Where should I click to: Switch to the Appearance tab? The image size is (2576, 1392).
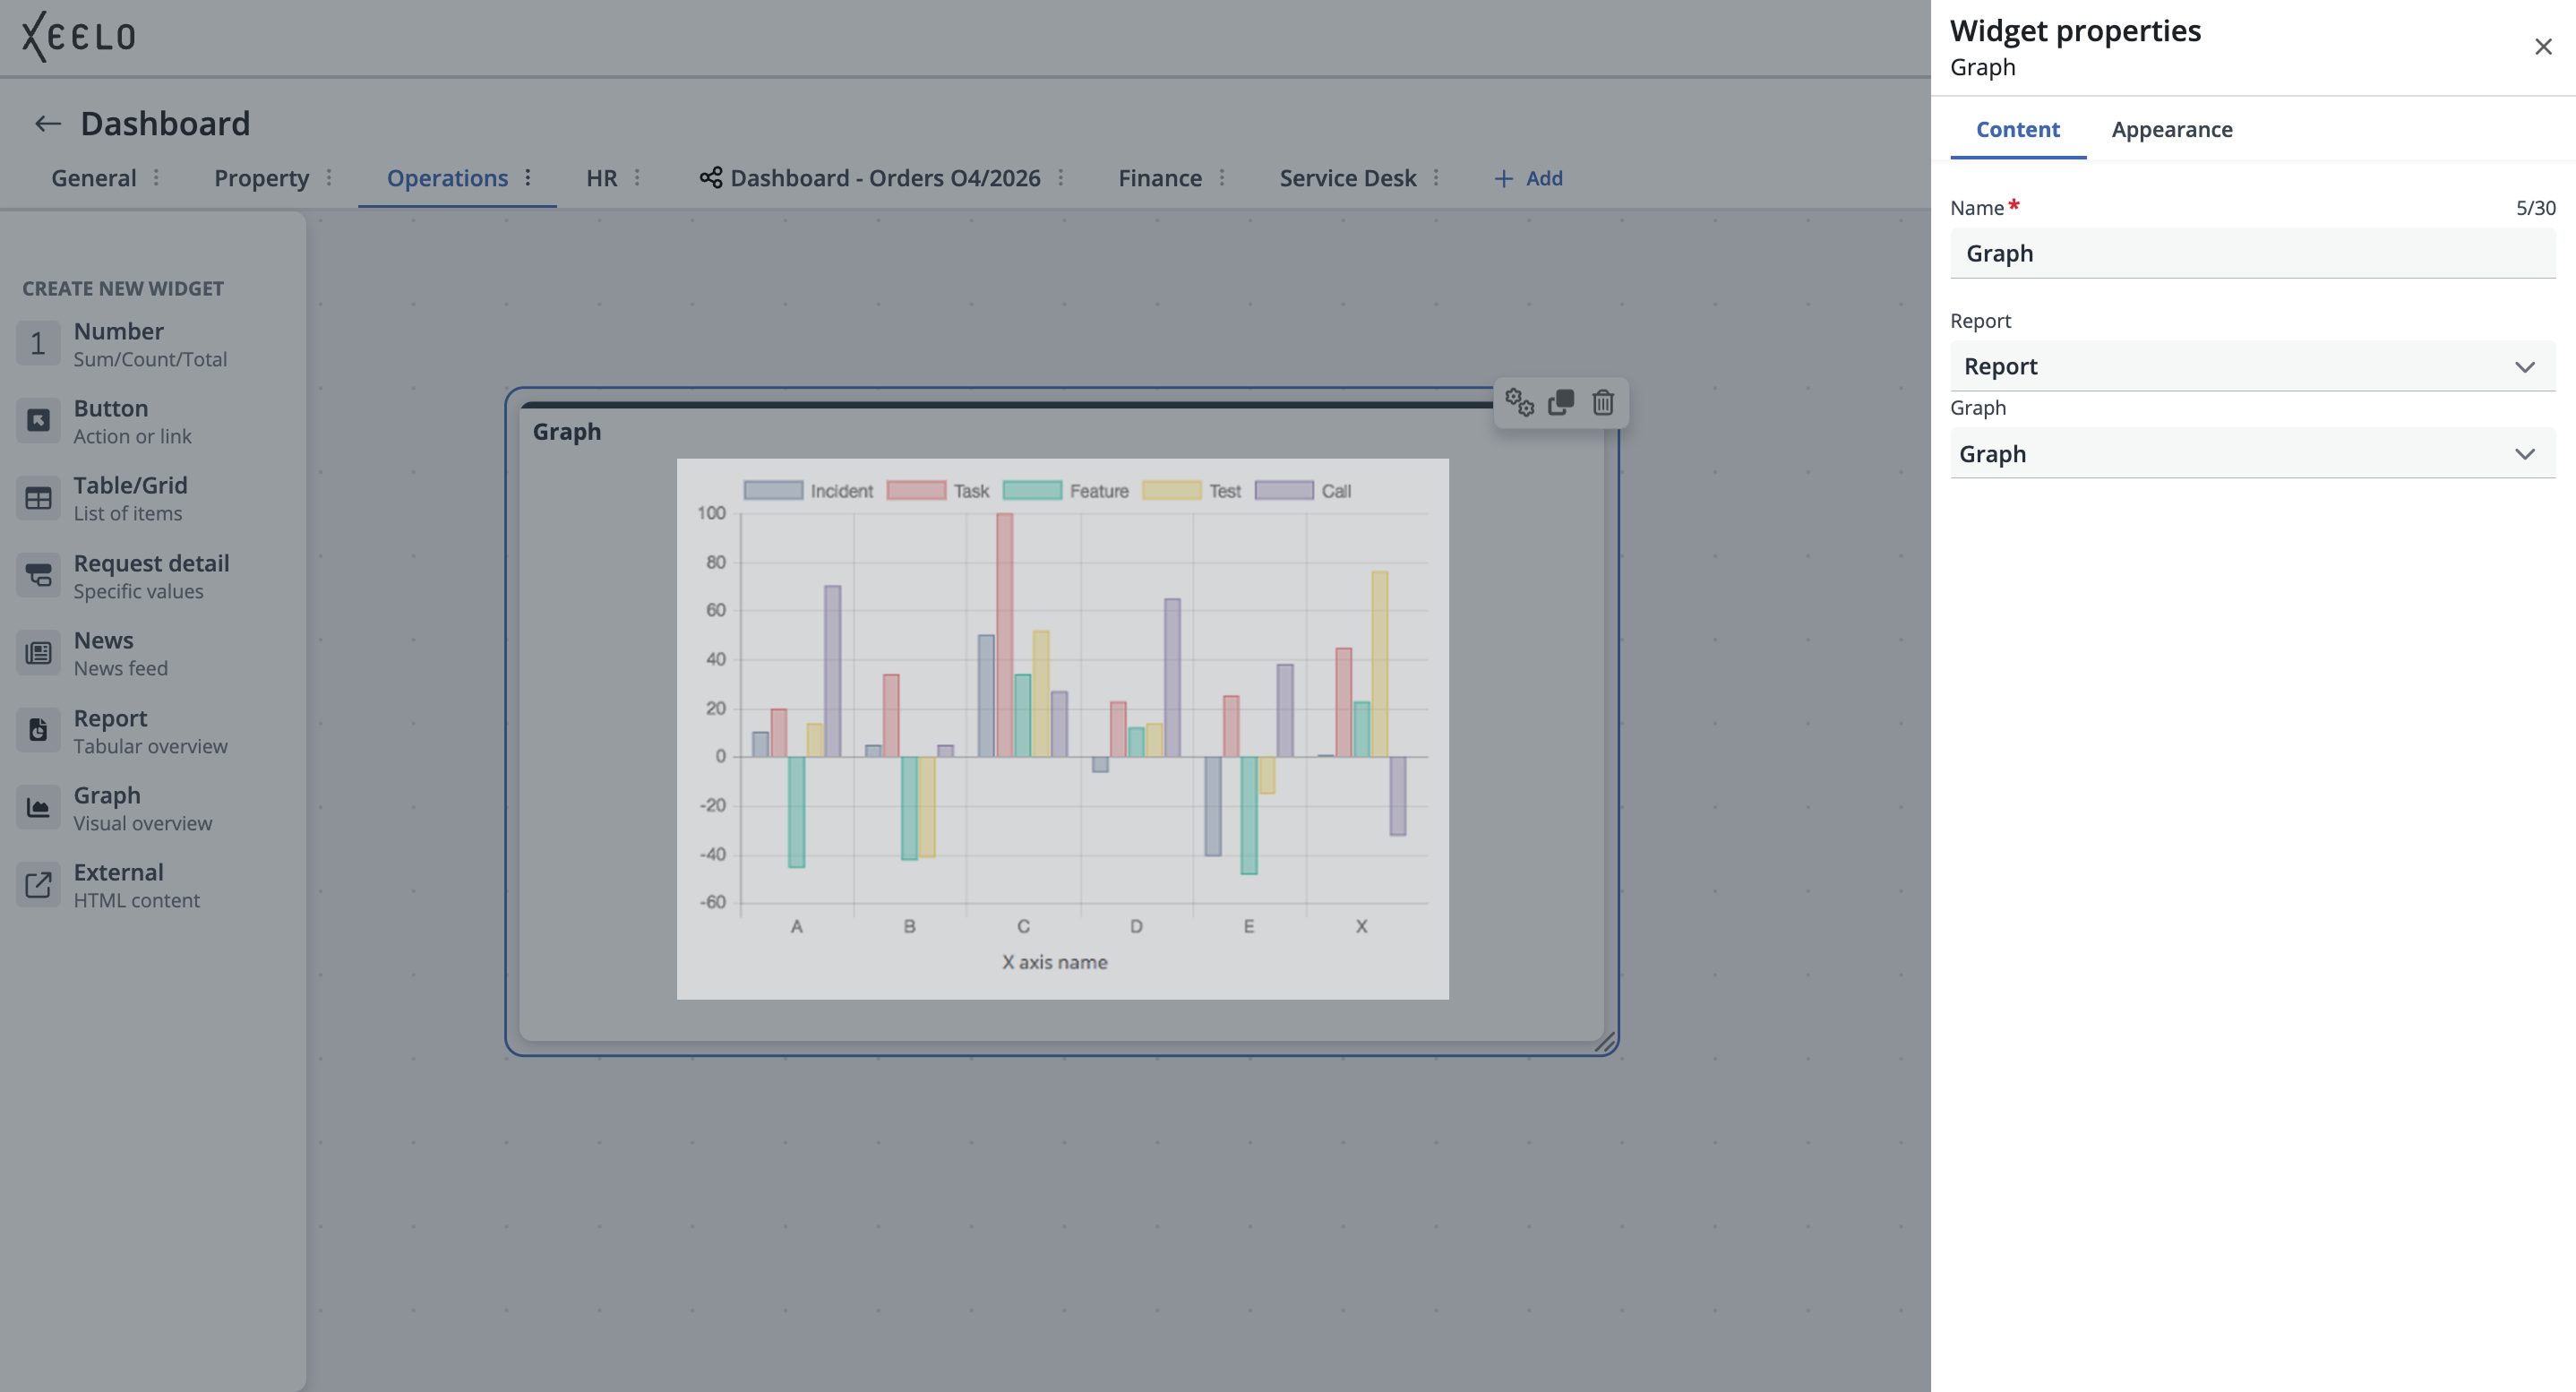pos(2171,130)
